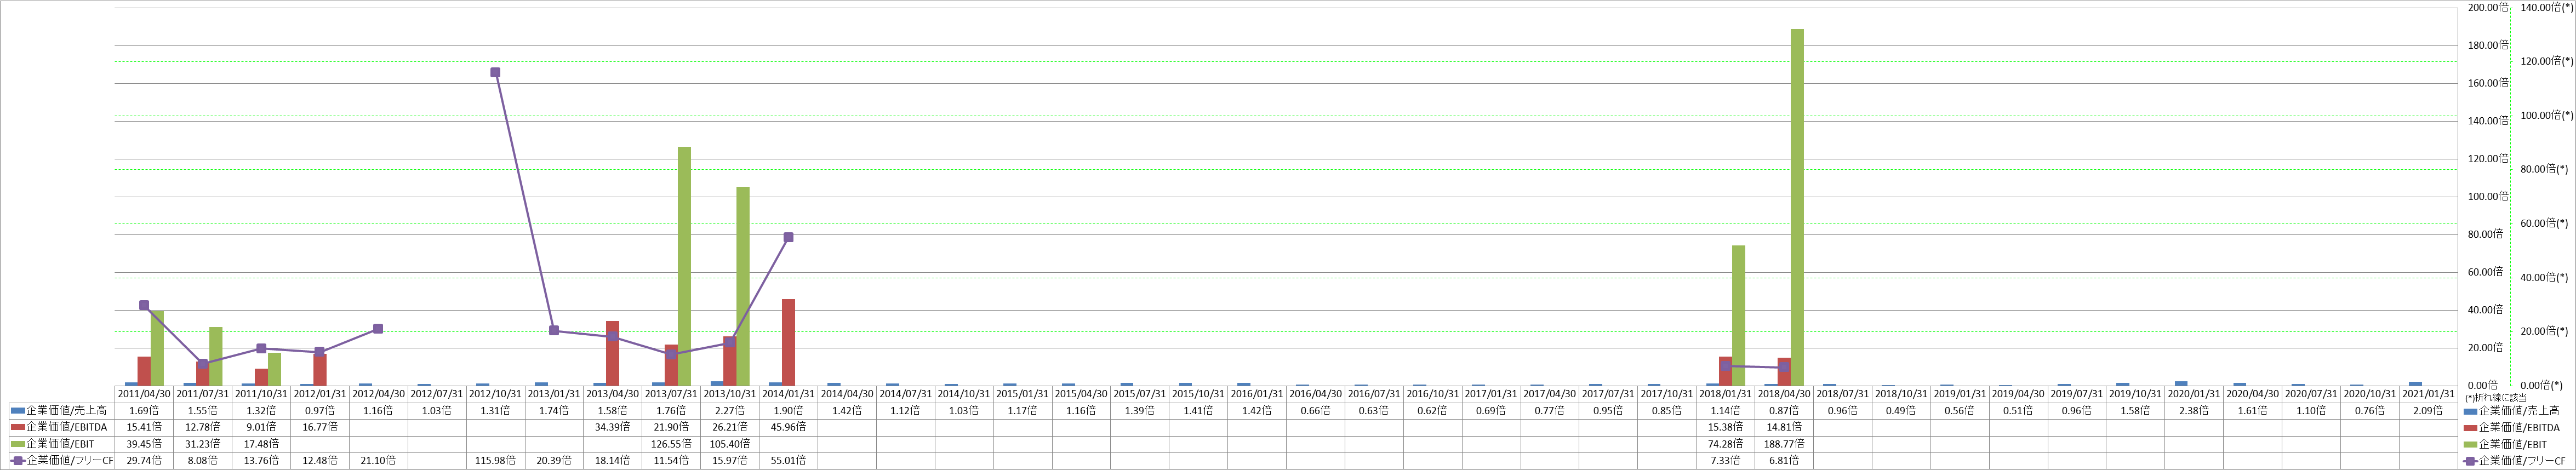Click the 2011/04/30 date column header

(144, 394)
